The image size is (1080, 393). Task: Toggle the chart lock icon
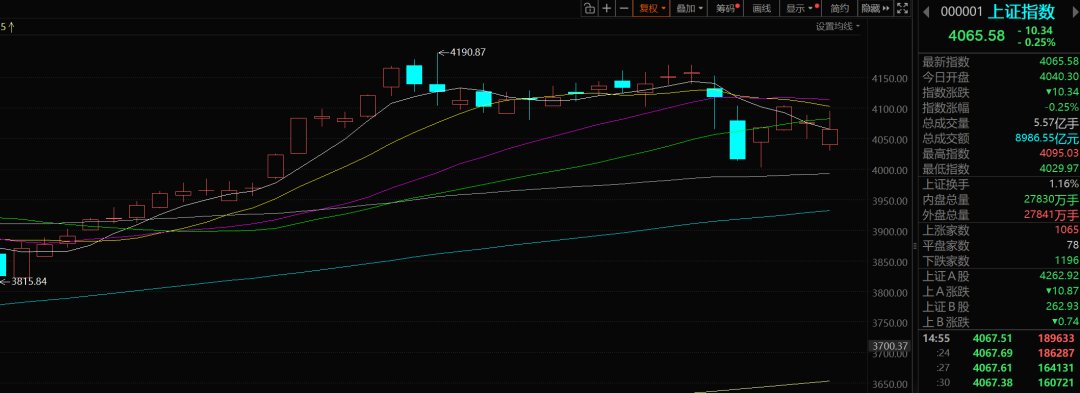pos(589,8)
